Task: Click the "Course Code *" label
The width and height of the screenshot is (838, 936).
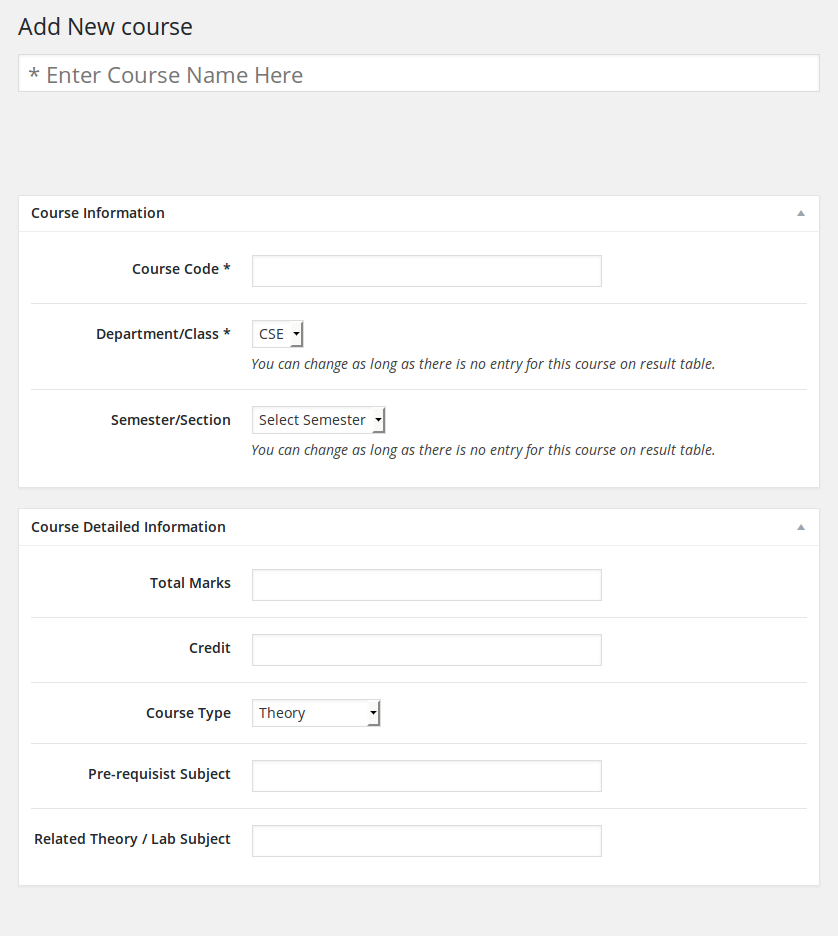Action: coord(181,269)
